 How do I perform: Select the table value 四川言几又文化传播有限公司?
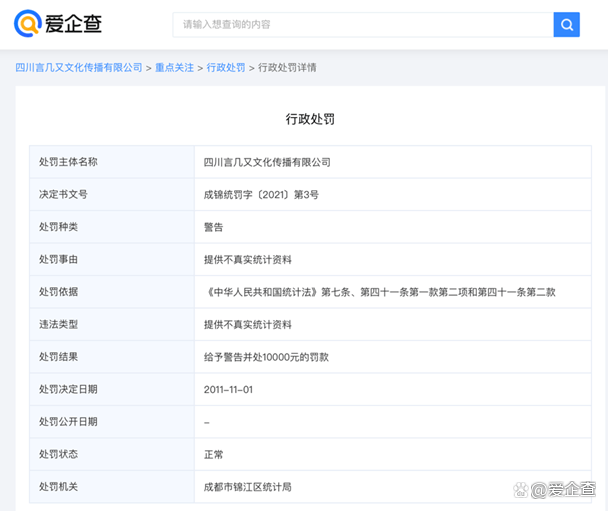tap(267, 162)
